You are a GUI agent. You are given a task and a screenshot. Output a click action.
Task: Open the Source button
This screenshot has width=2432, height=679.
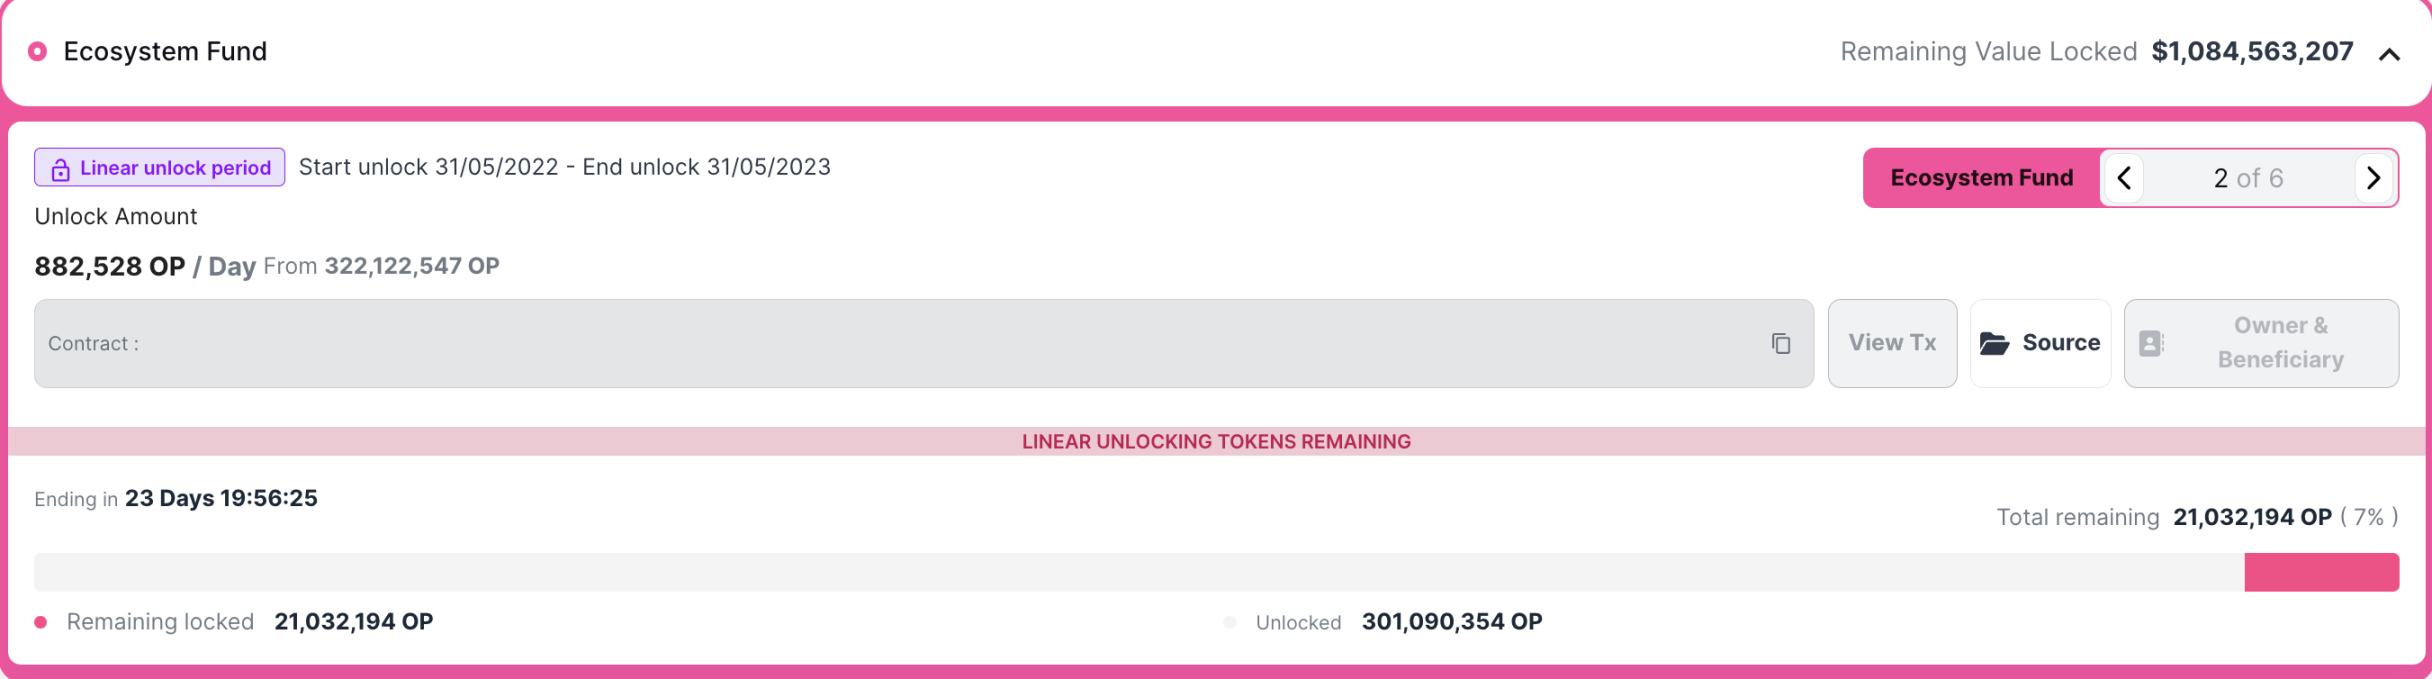pos(2040,343)
